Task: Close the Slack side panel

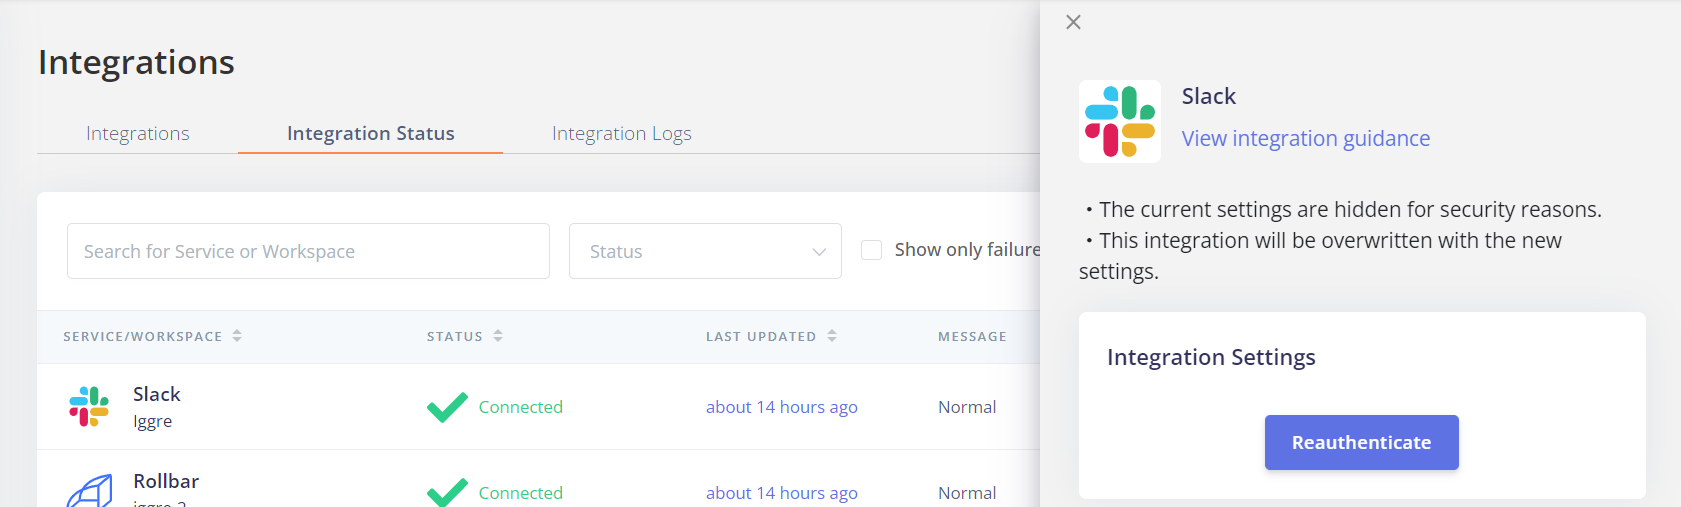Action: [x=1073, y=22]
